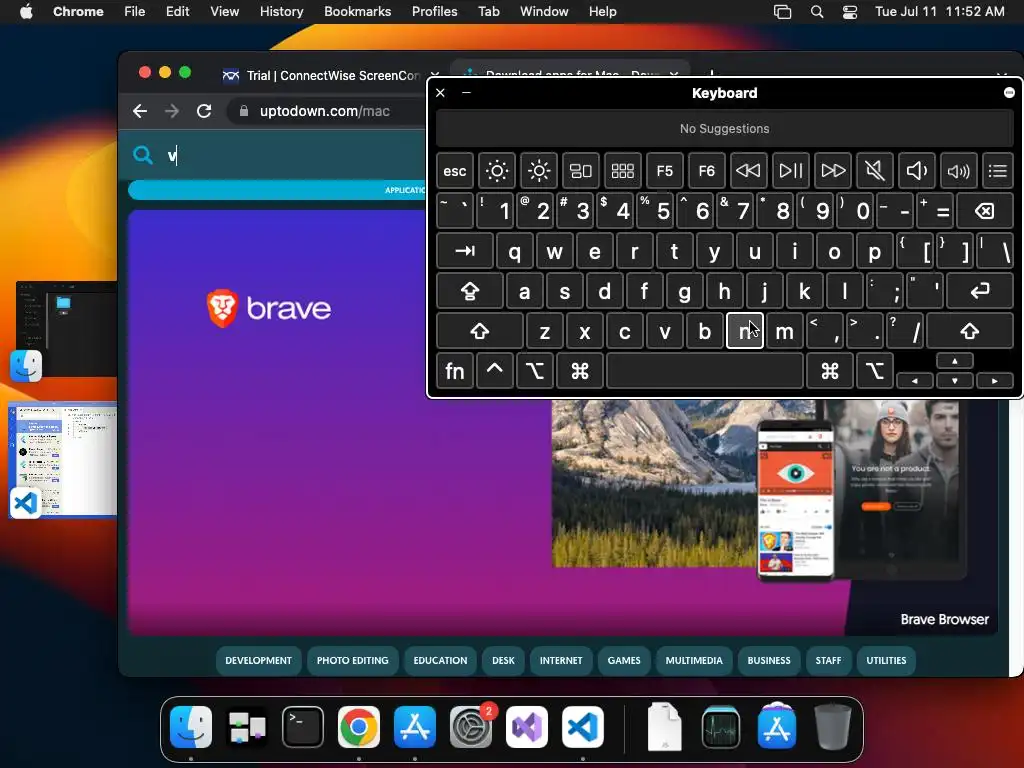Go back in the Chrome toolbar
1024x768 pixels.
(x=140, y=111)
